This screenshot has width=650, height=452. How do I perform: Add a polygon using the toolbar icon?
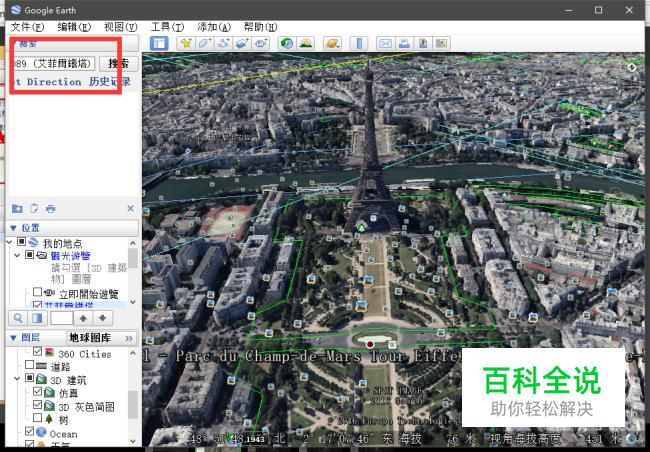click(205, 43)
